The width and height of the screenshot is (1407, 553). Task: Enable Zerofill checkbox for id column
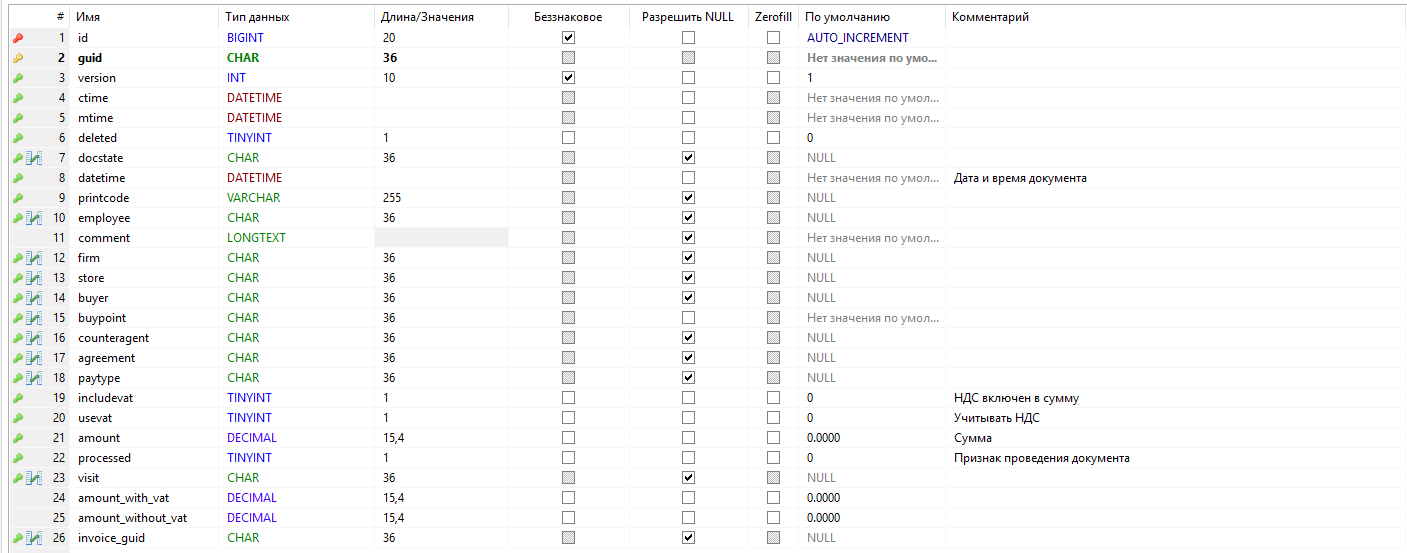click(773, 38)
